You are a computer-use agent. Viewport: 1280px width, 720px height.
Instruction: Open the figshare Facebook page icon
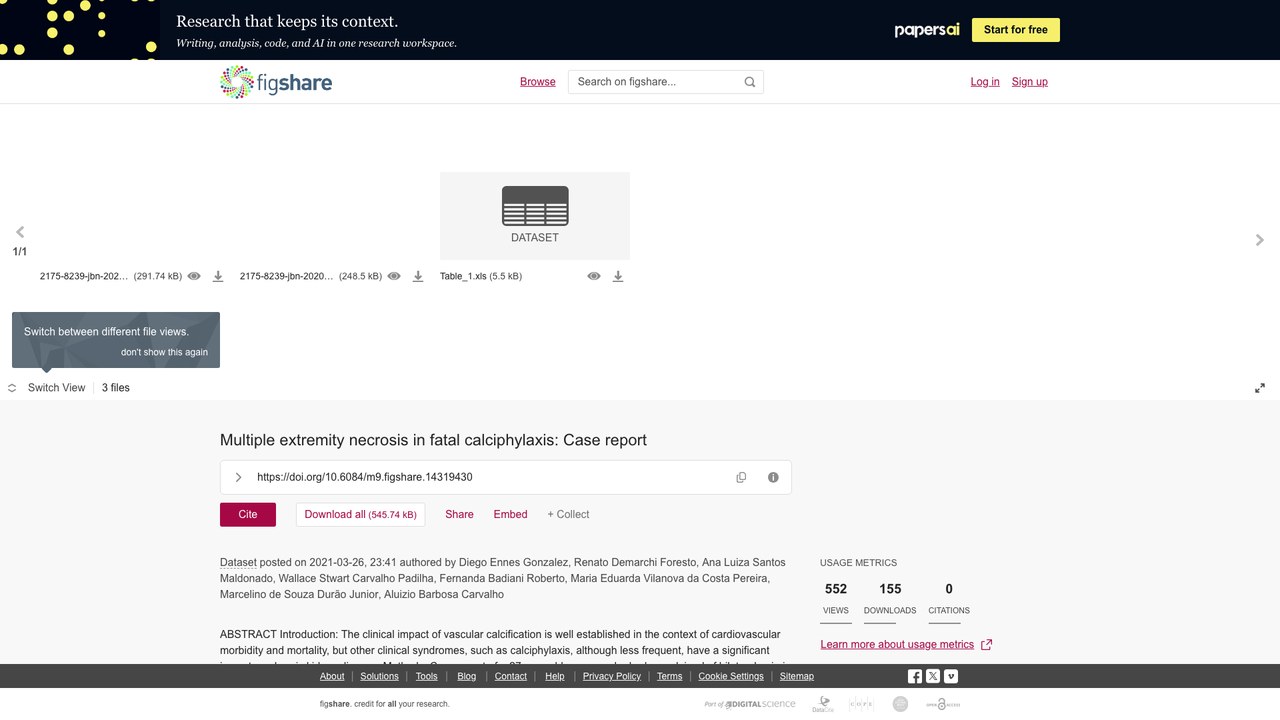(915, 677)
